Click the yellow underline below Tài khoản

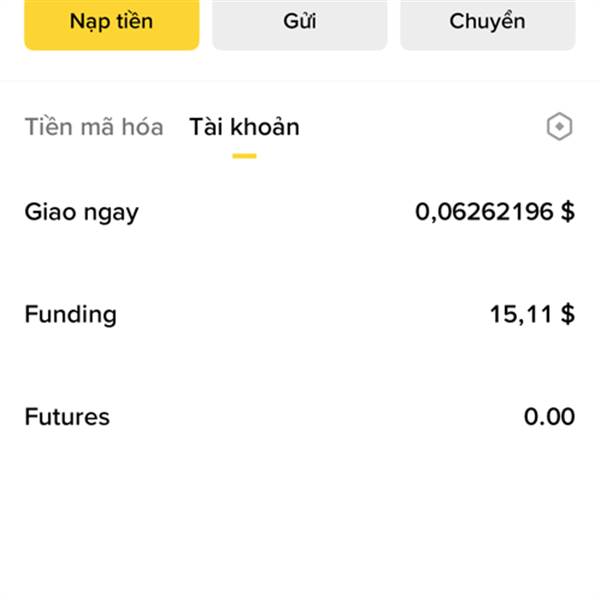[244, 156]
